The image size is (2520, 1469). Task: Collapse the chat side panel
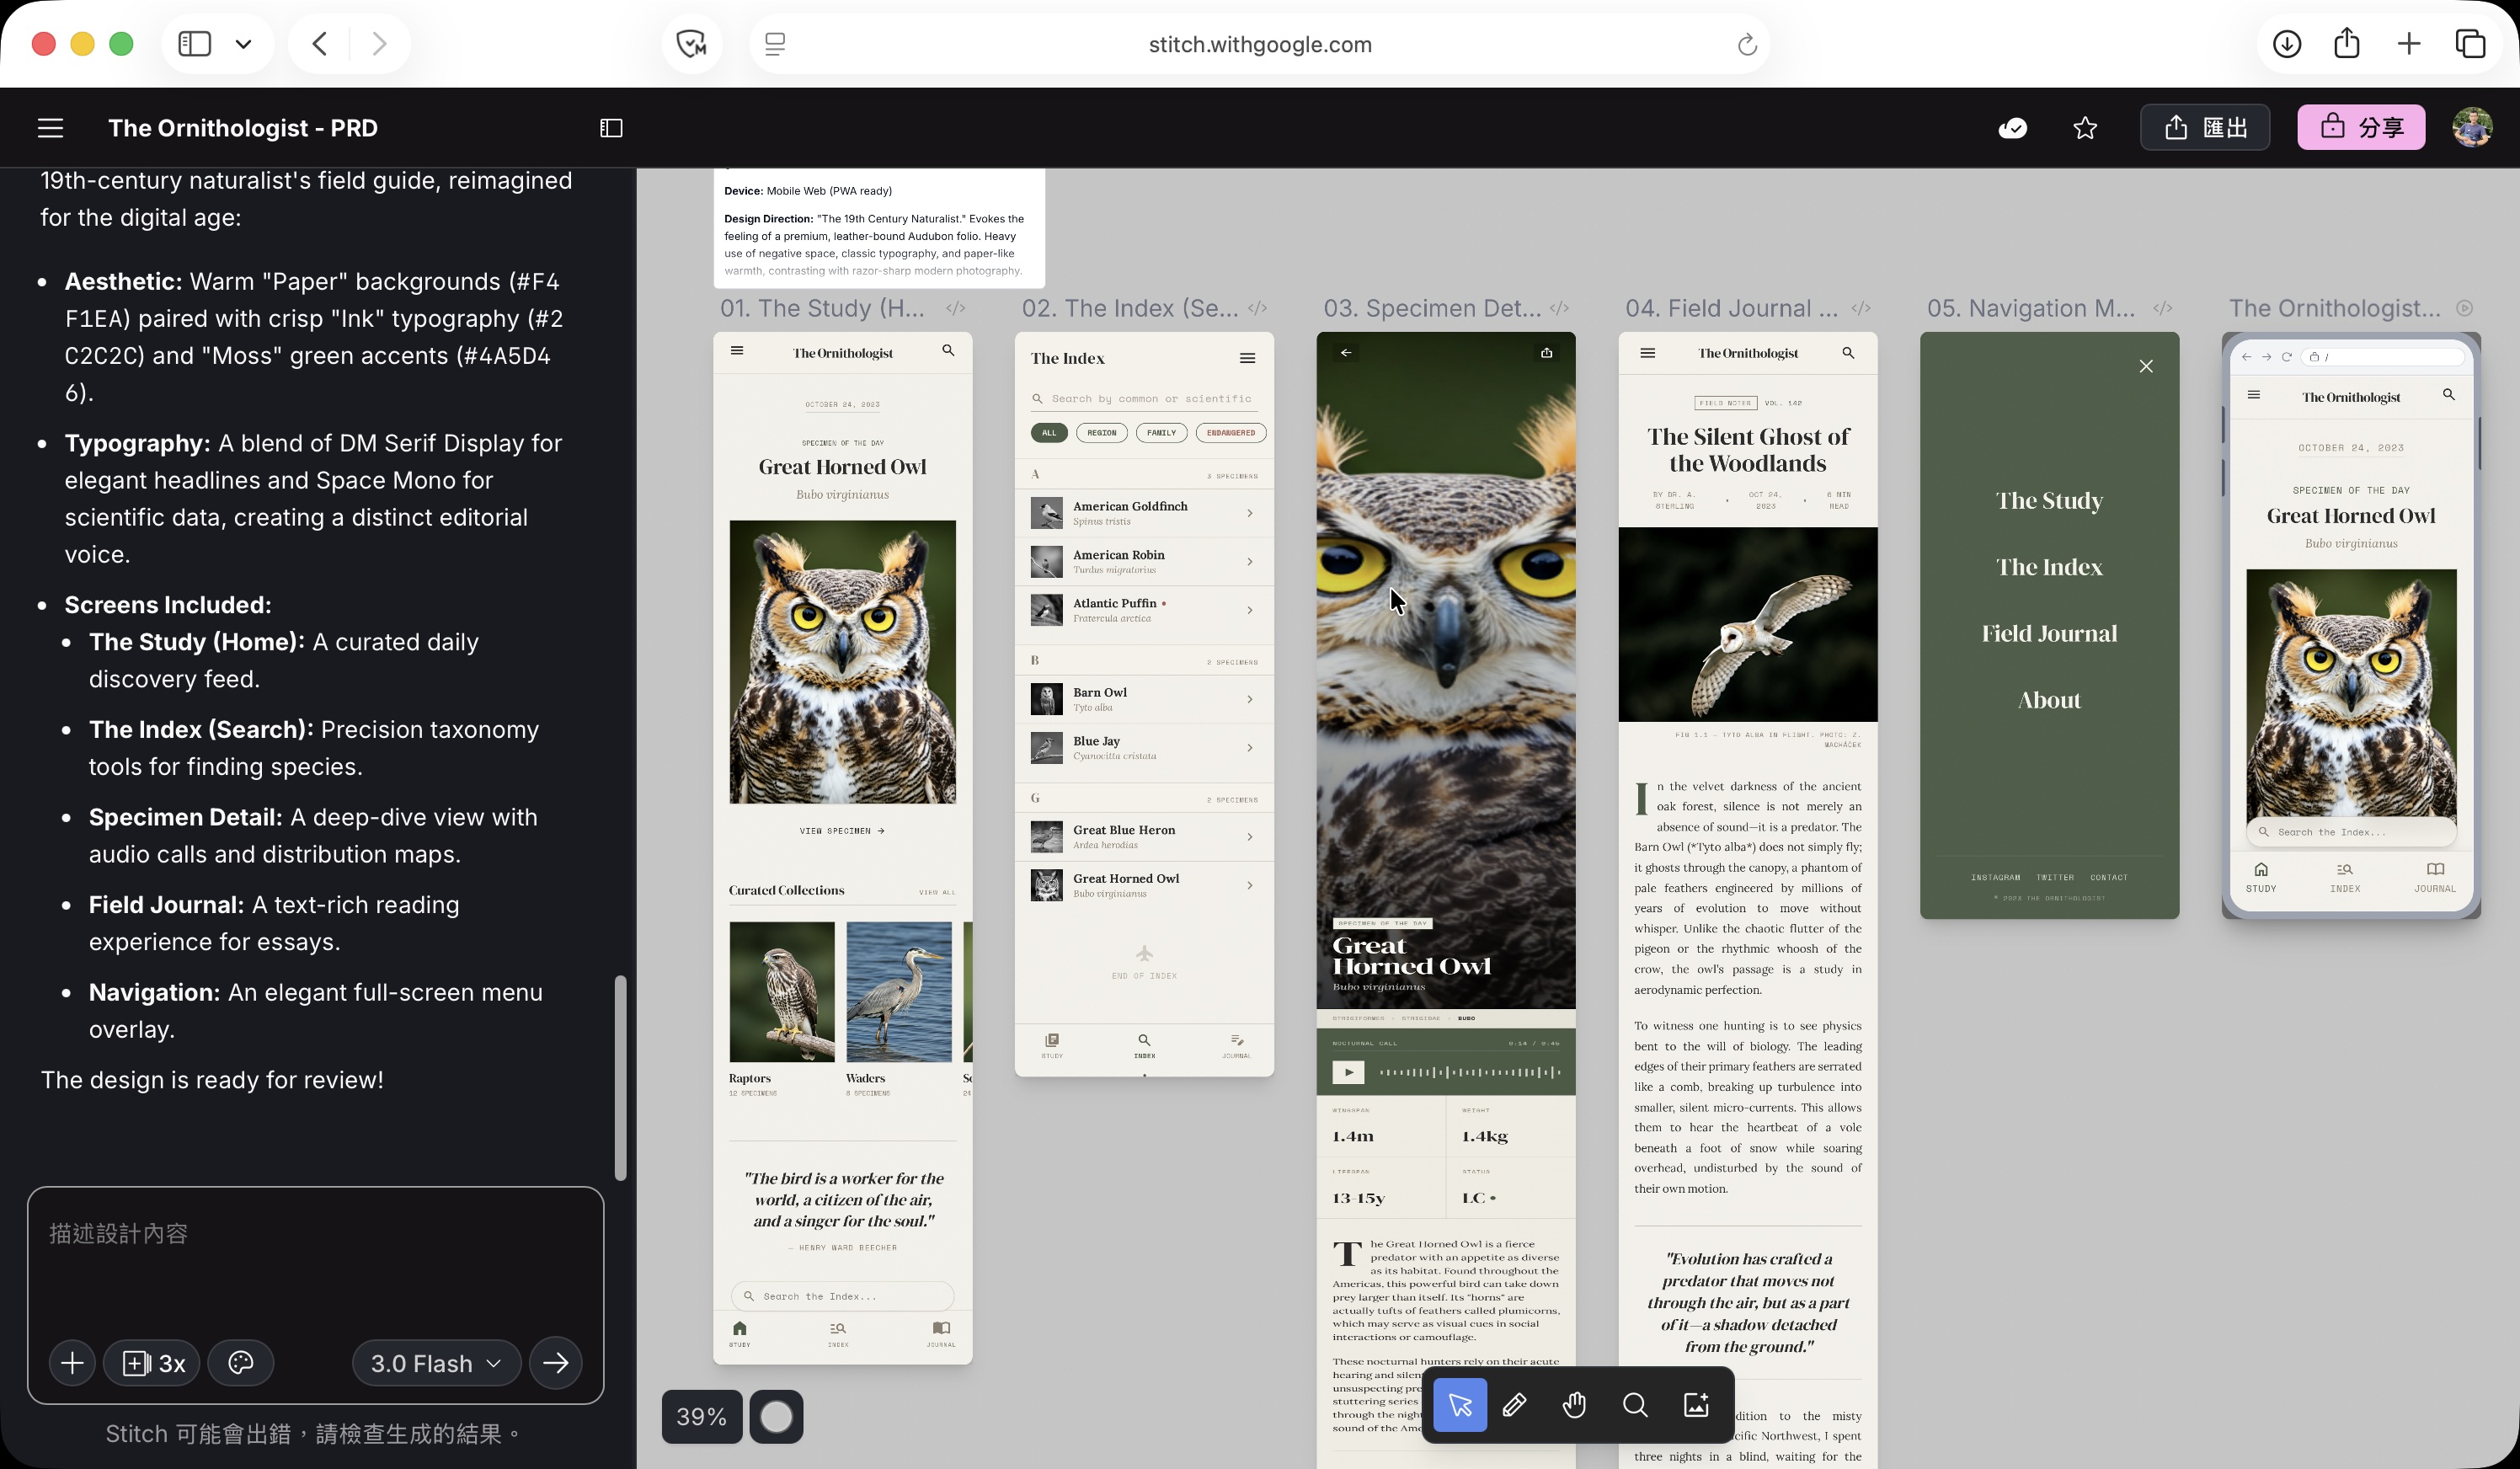611,128
